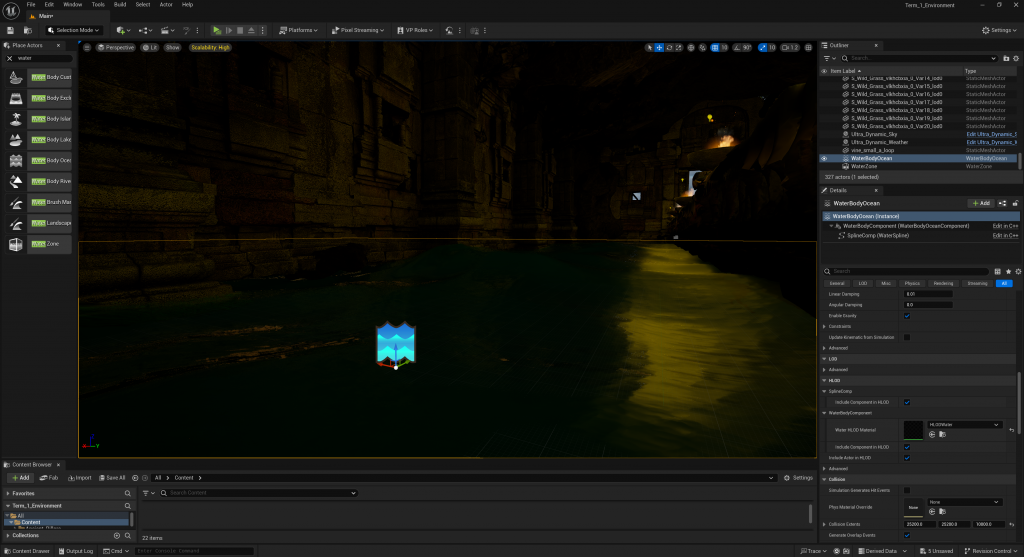Click the Add component button in Details
This screenshot has height=557, width=1024.
pyautogui.click(x=981, y=203)
